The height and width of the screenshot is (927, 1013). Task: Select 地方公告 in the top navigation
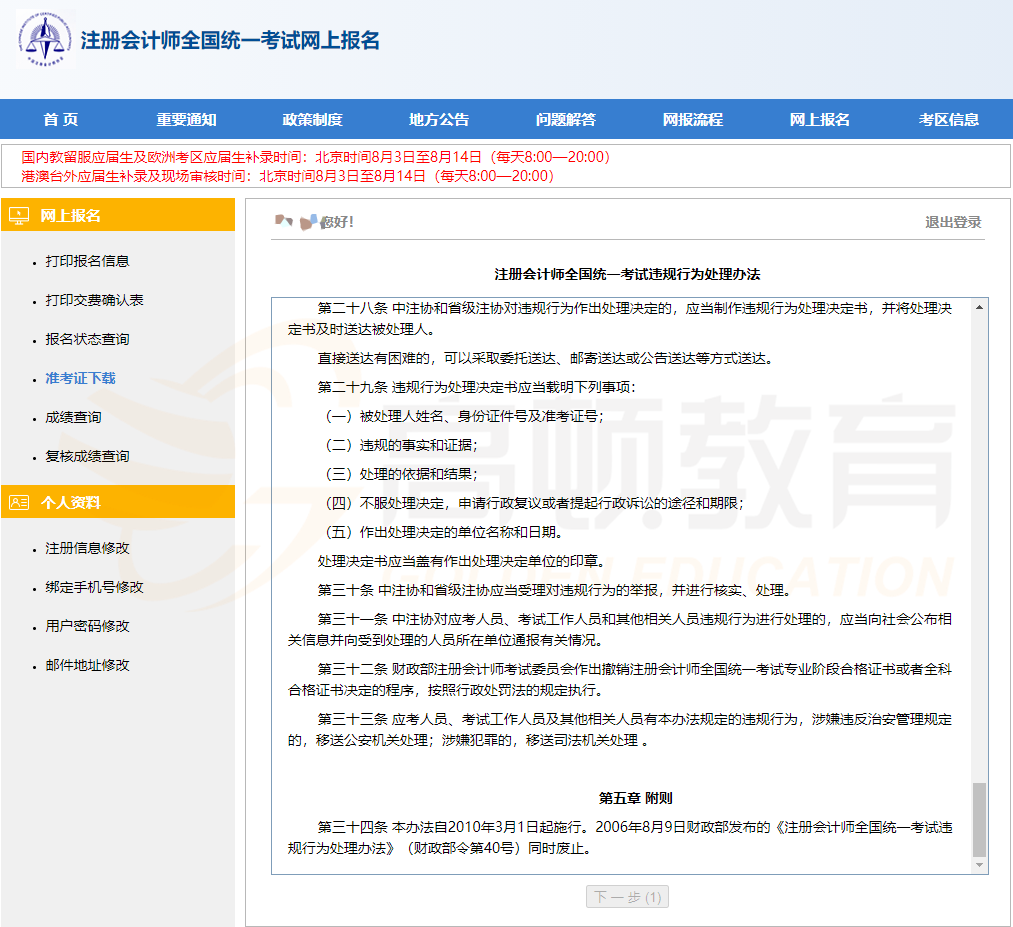pyautogui.click(x=438, y=120)
